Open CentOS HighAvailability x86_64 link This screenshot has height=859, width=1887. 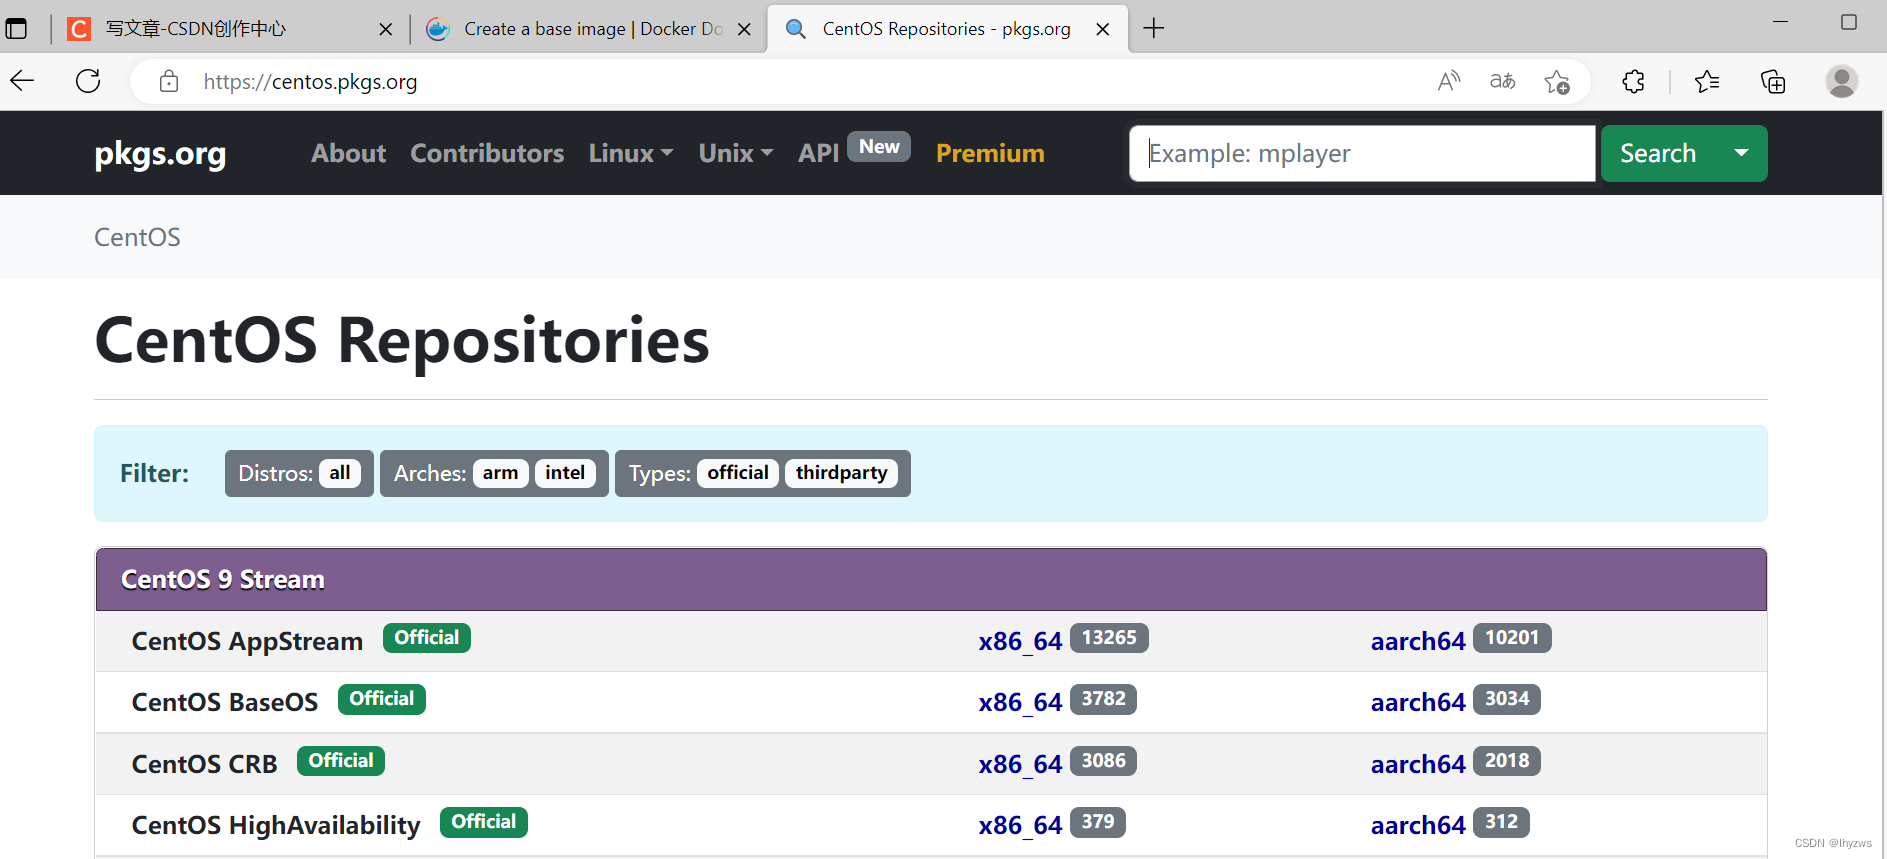(1020, 825)
